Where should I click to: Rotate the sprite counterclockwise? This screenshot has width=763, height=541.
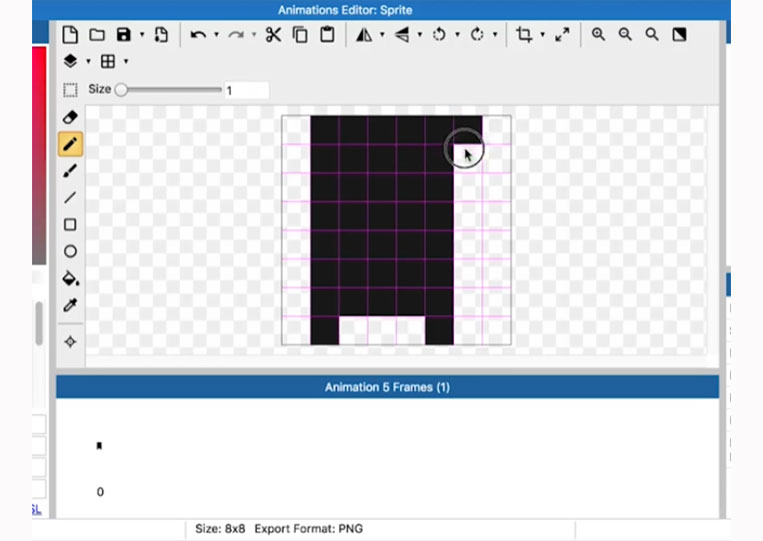[x=439, y=35]
